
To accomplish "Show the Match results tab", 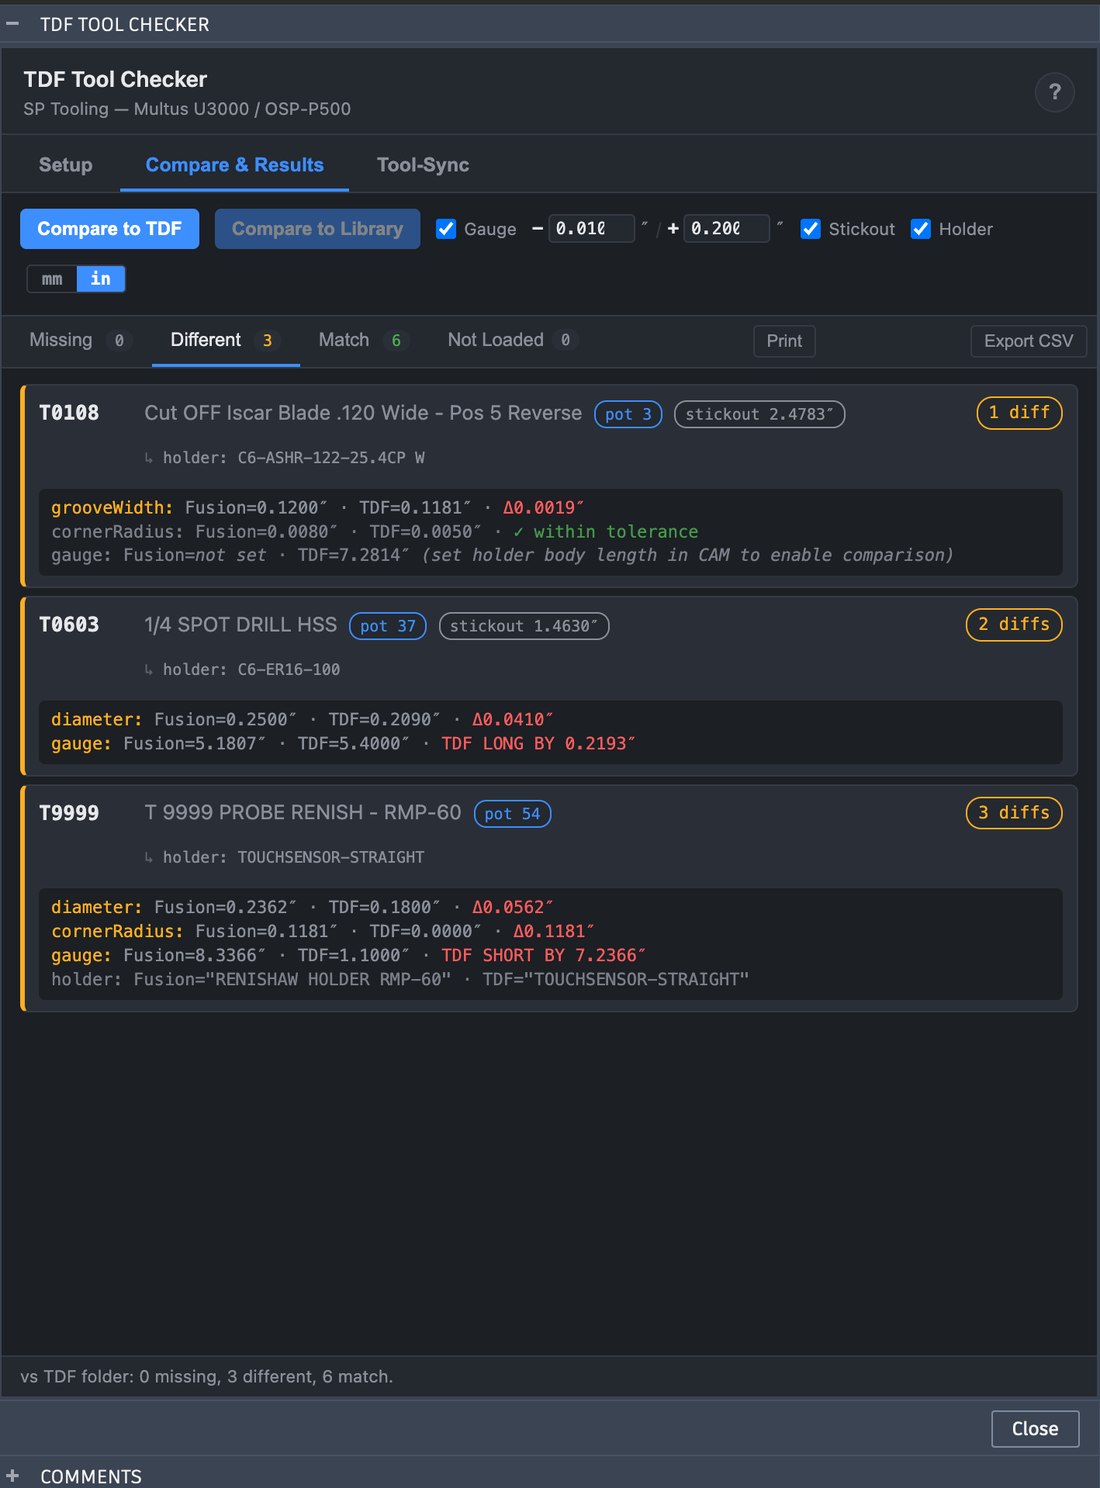I will point(364,340).
